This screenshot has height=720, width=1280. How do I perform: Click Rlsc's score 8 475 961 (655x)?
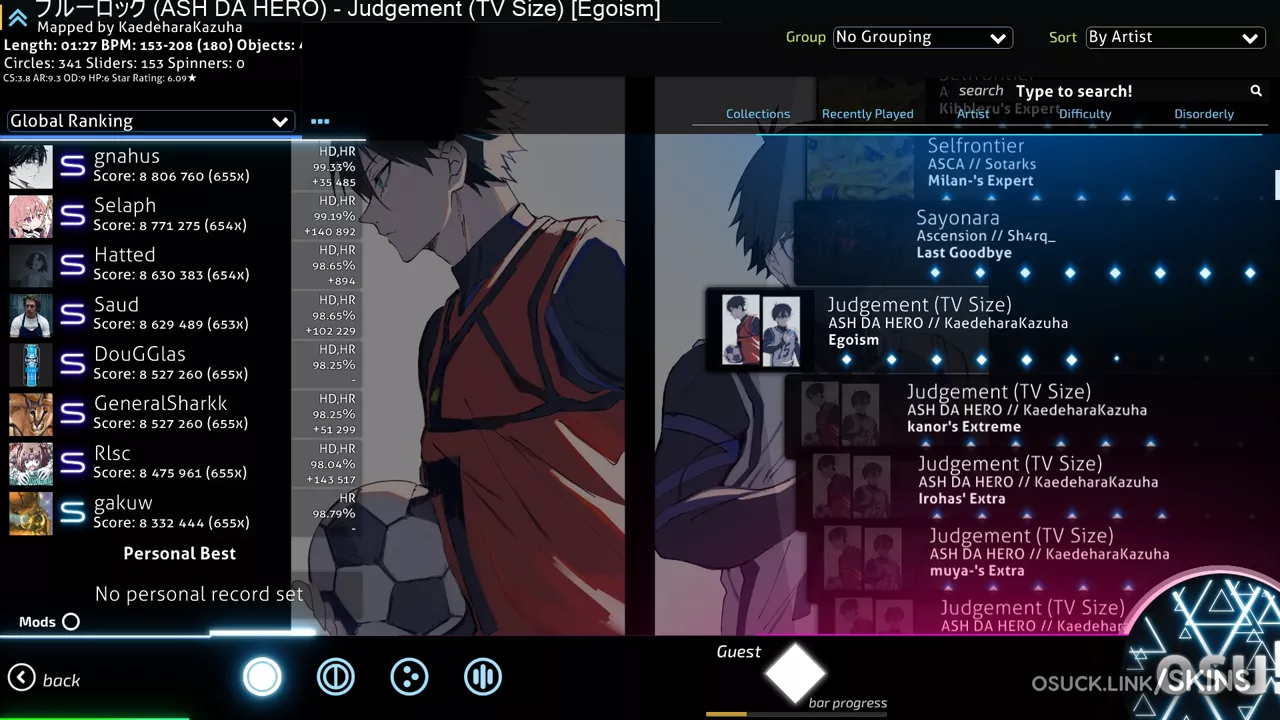(x=171, y=473)
